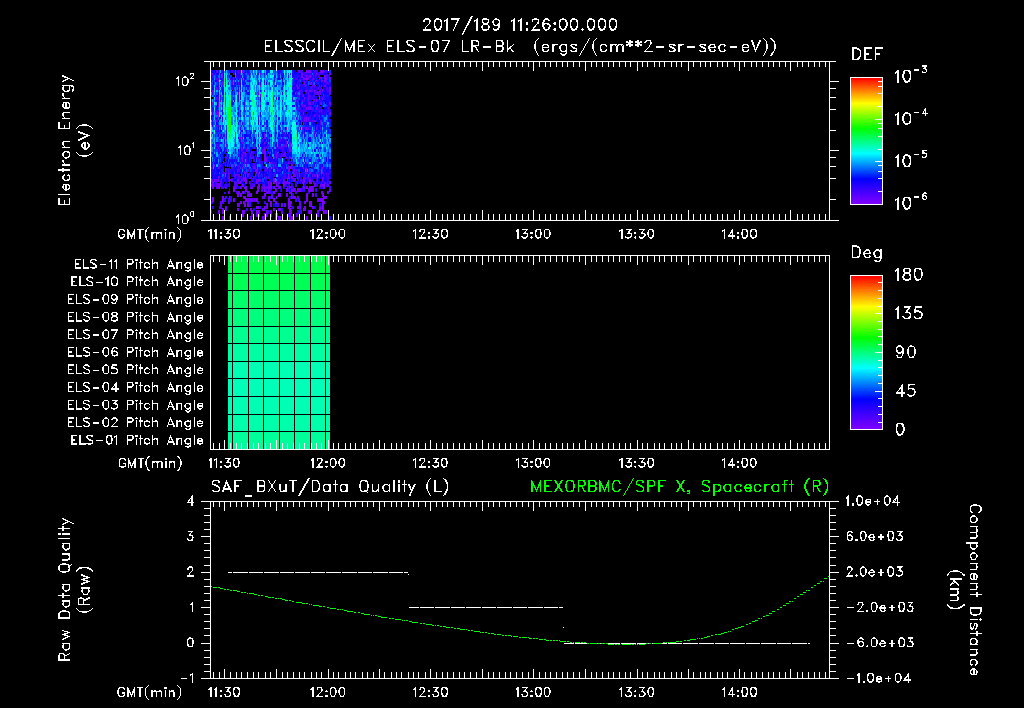Screen dimensions: 1024x708
Task: Click the 180 value on Deg scale
Action: (909, 275)
